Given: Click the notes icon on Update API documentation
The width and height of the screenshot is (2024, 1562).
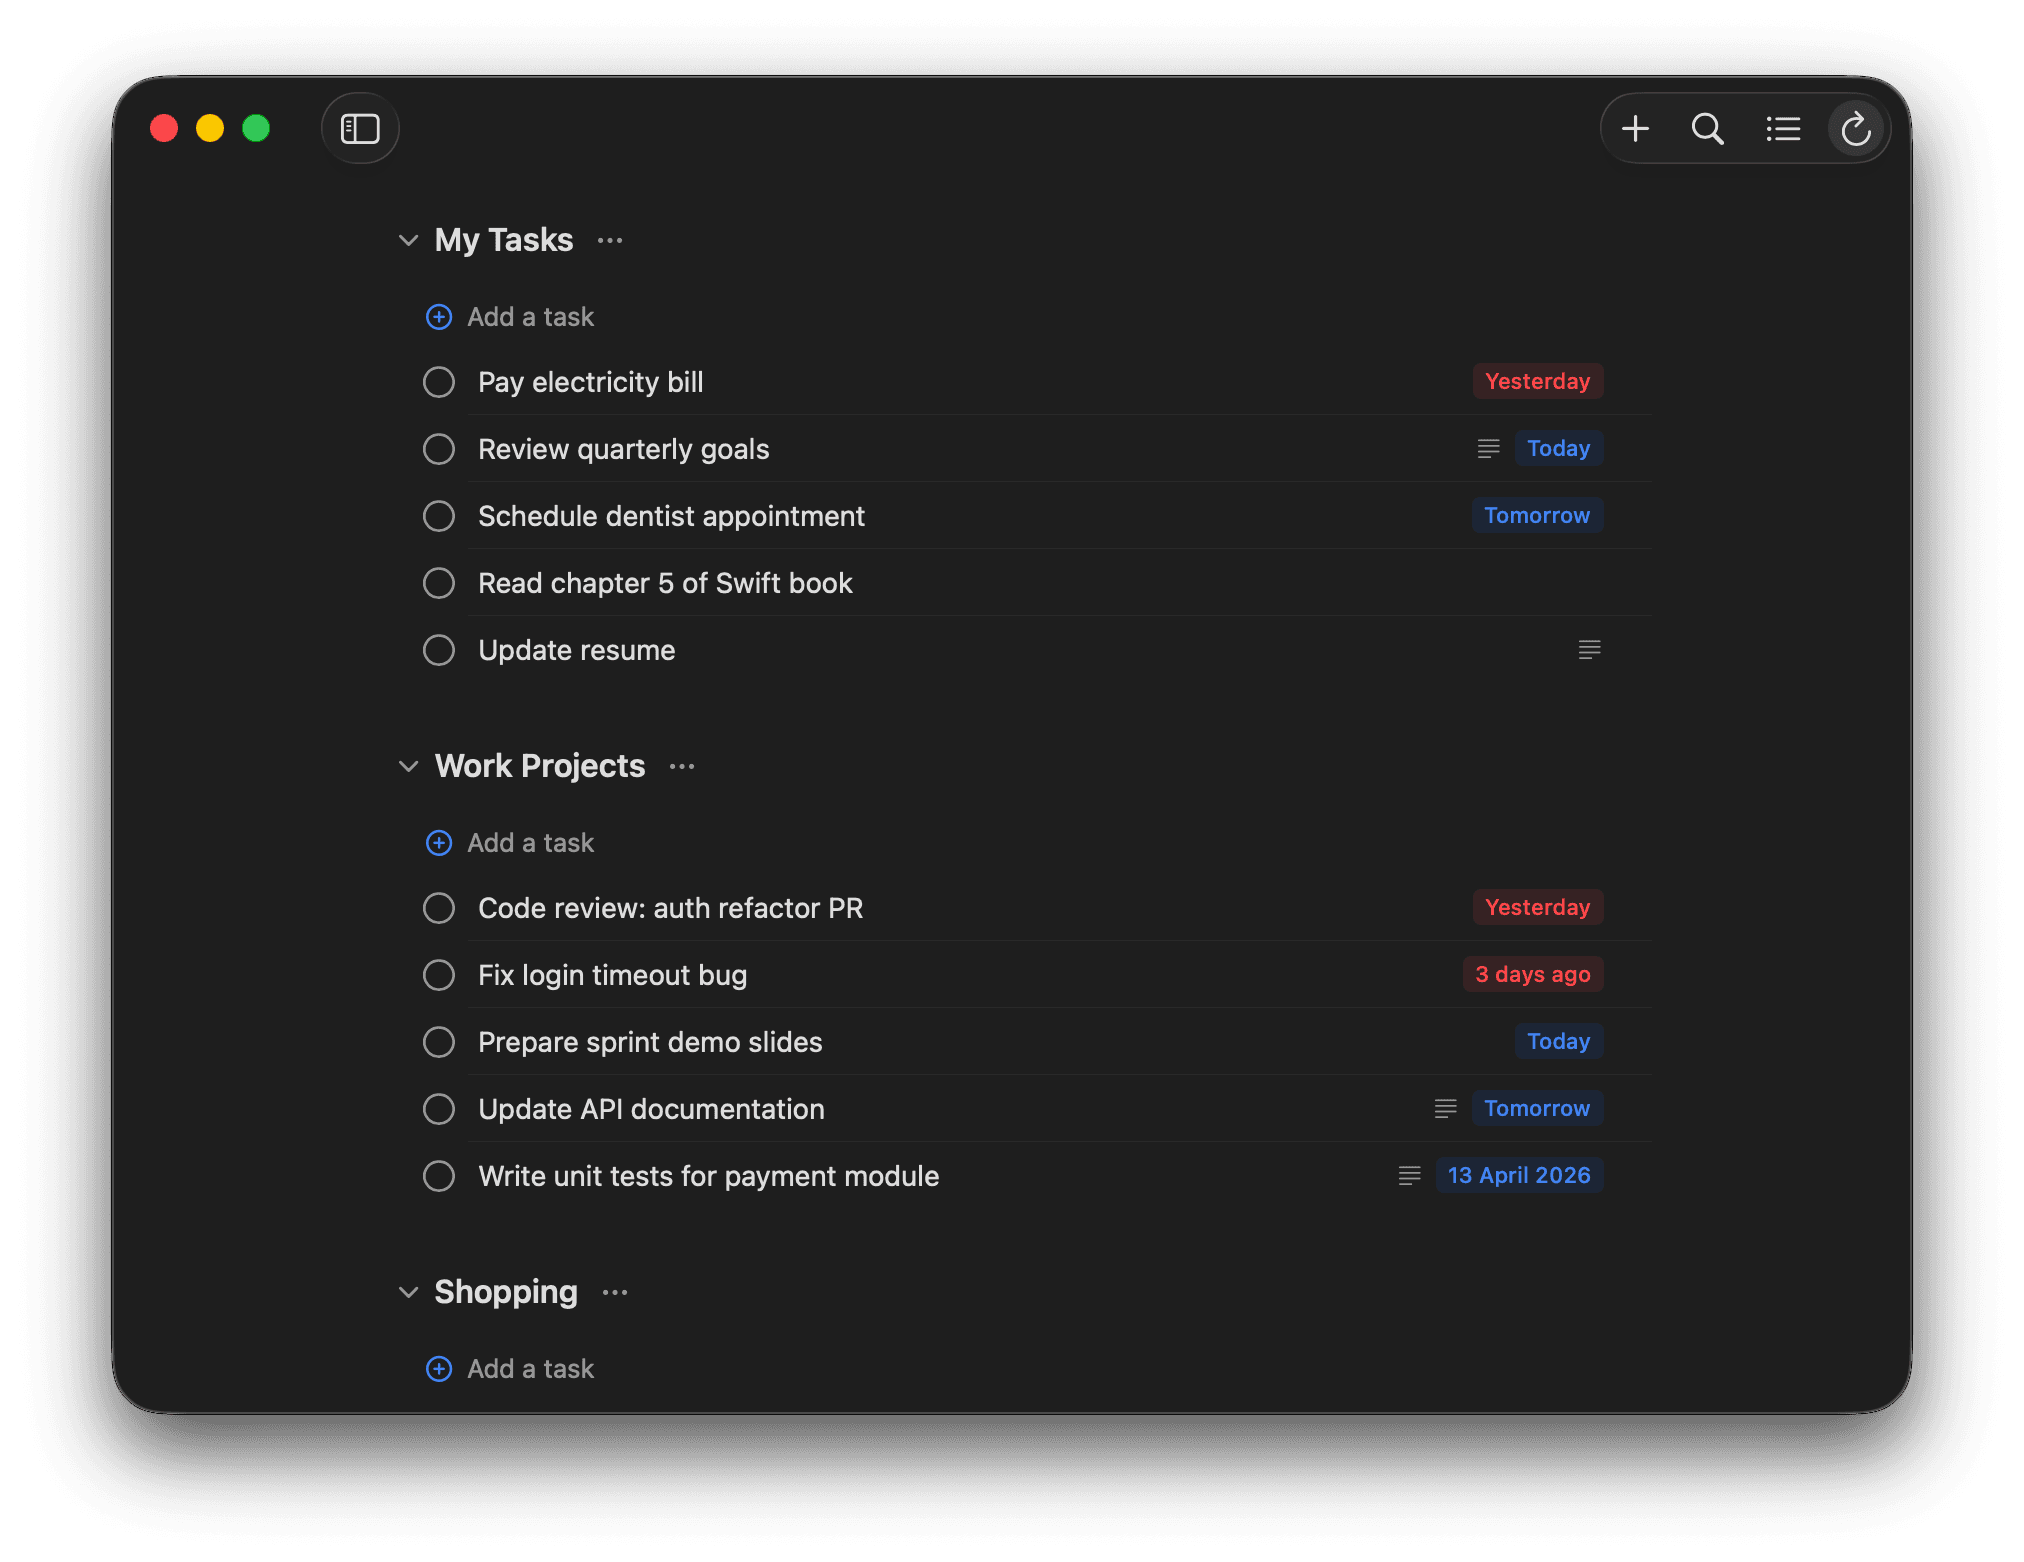Looking at the screenshot, I should pyautogui.click(x=1445, y=1108).
